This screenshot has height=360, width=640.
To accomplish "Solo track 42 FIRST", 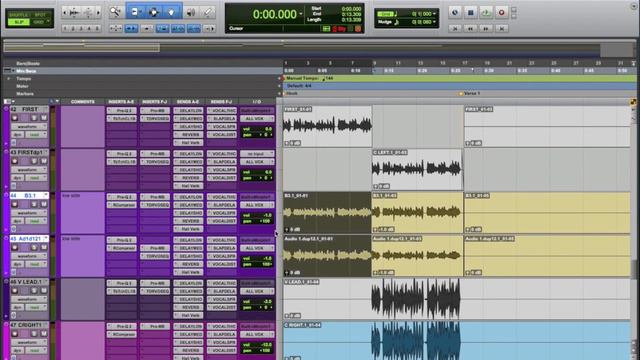I will 34,118.
